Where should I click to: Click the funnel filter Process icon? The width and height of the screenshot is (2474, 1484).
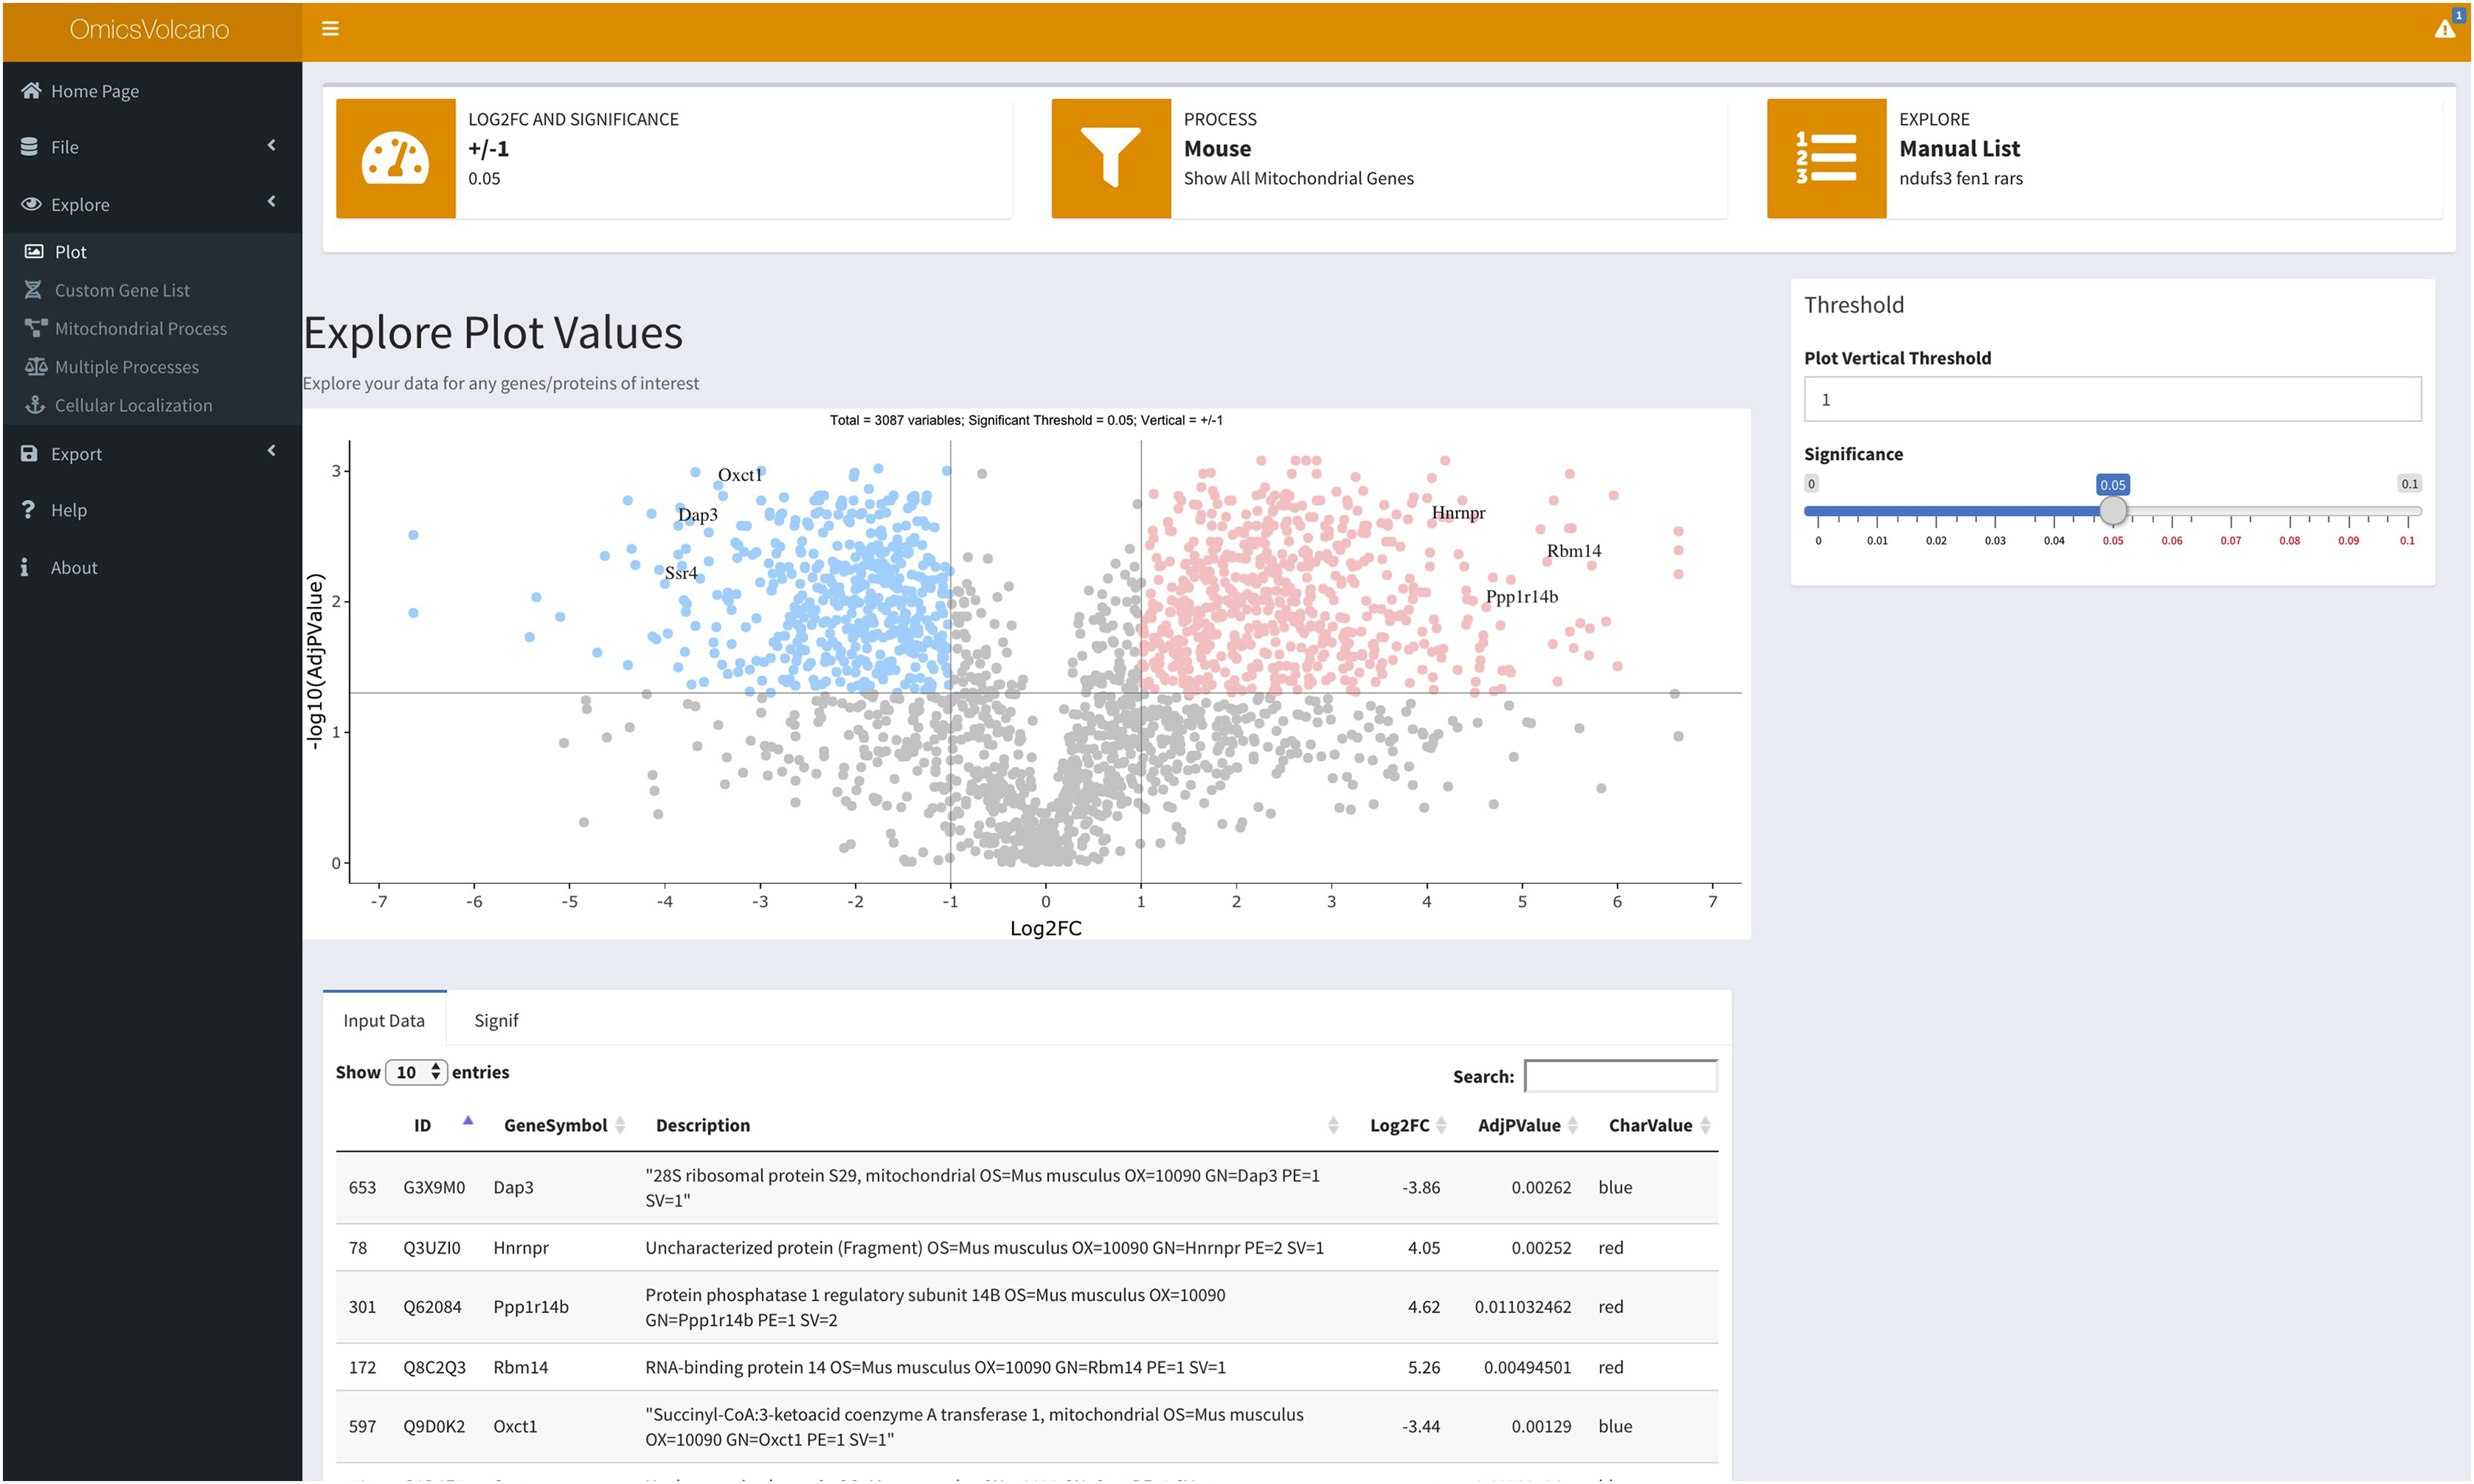[x=1110, y=158]
